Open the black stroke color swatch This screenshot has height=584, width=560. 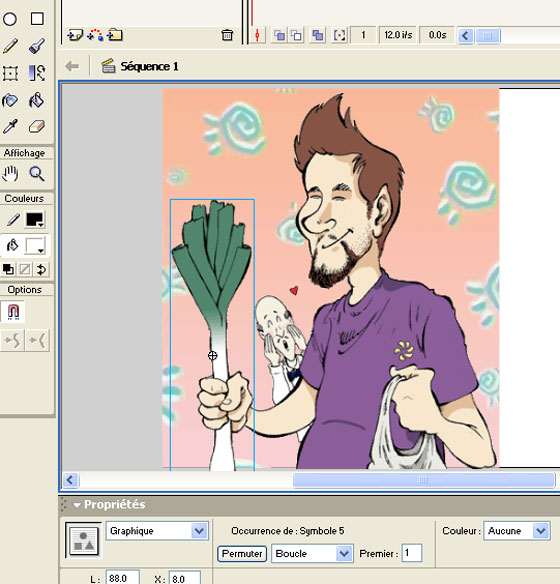35,220
